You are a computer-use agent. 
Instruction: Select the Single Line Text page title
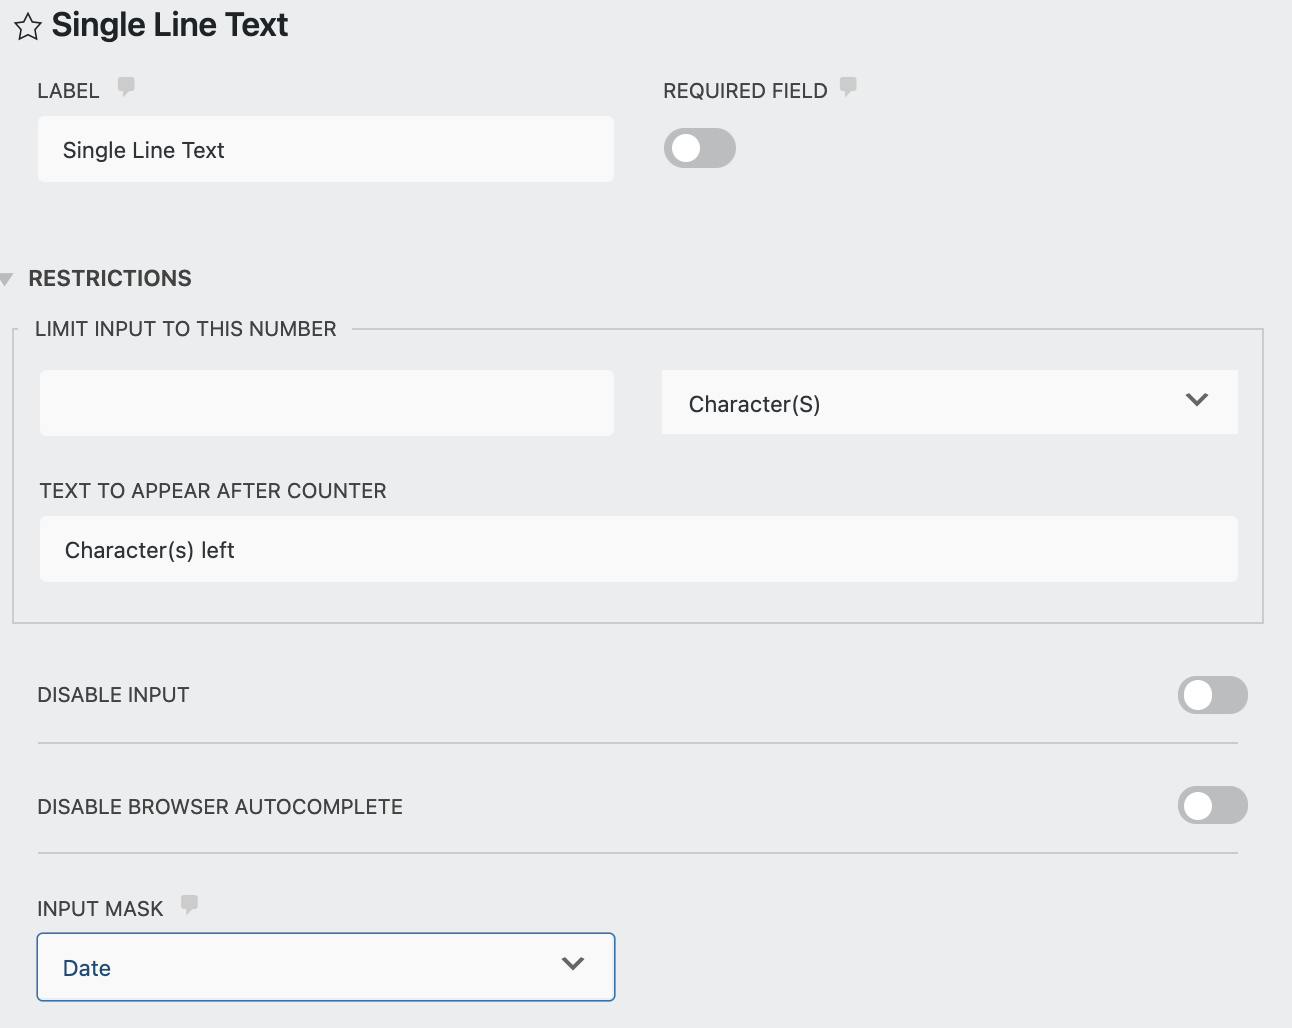click(x=170, y=24)
